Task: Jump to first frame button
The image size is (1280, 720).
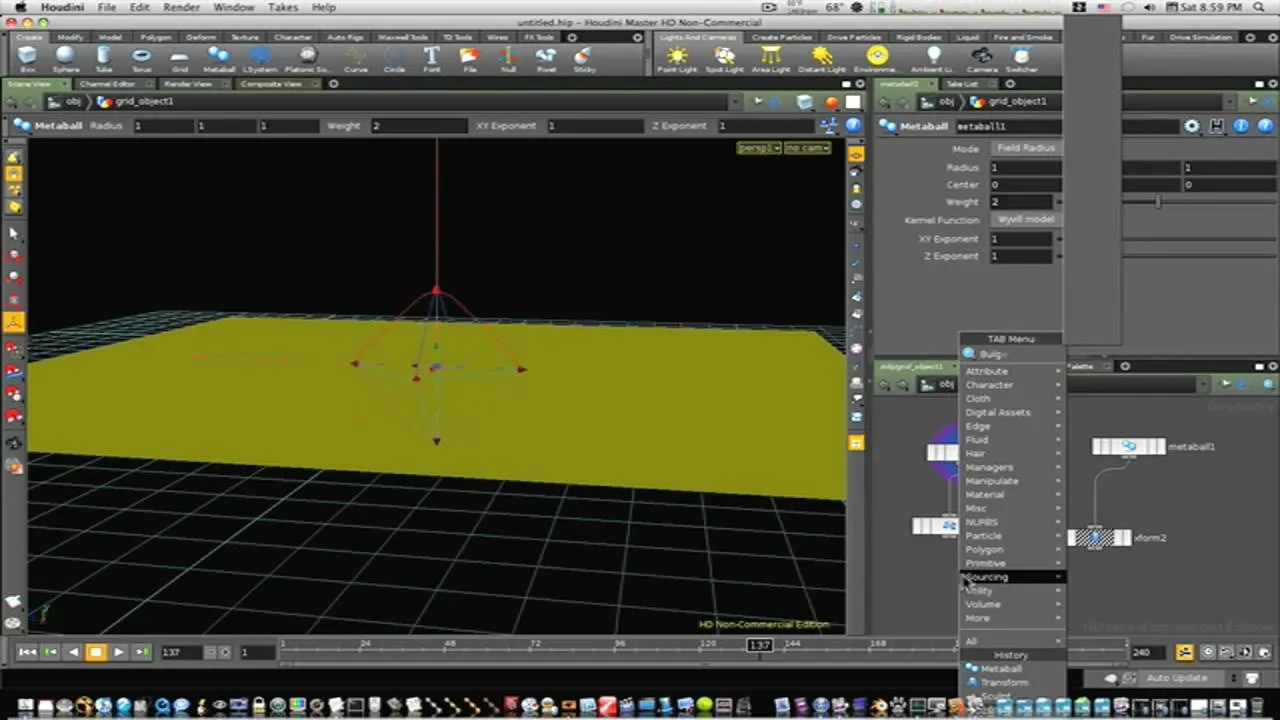Action: 27,652
